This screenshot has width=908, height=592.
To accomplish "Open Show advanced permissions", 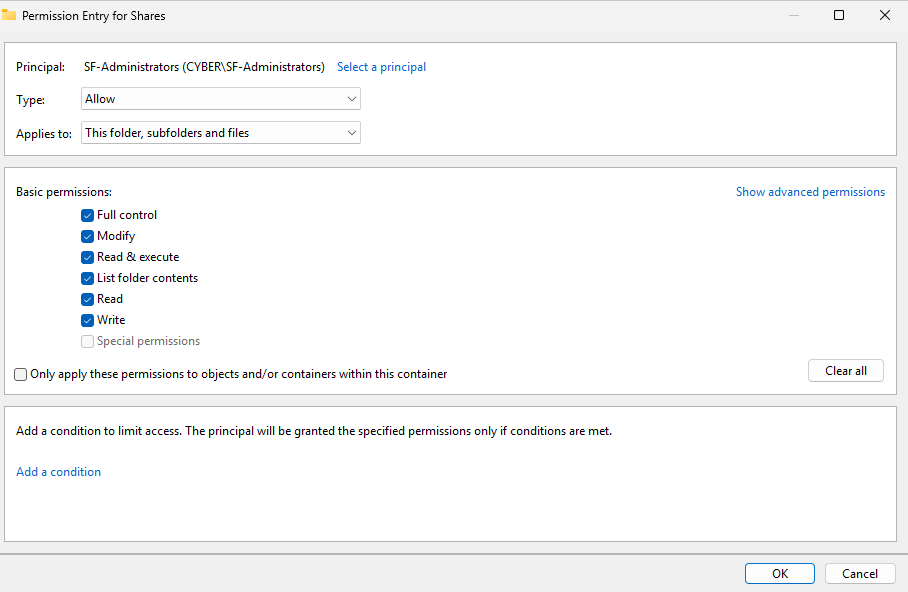I will coord(810,192).
